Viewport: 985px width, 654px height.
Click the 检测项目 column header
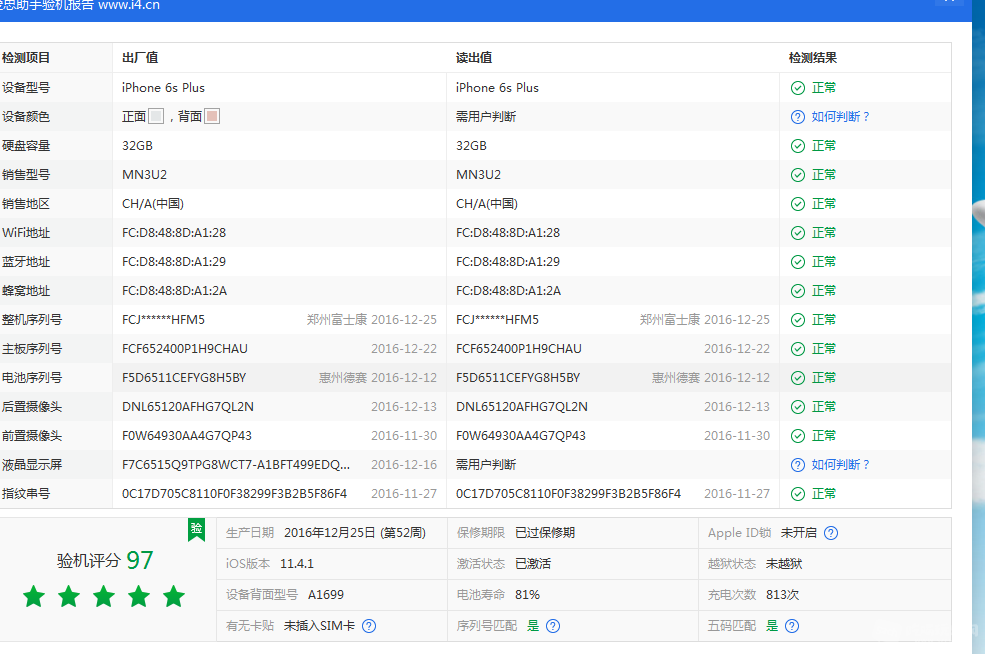(x=26, y=58)
